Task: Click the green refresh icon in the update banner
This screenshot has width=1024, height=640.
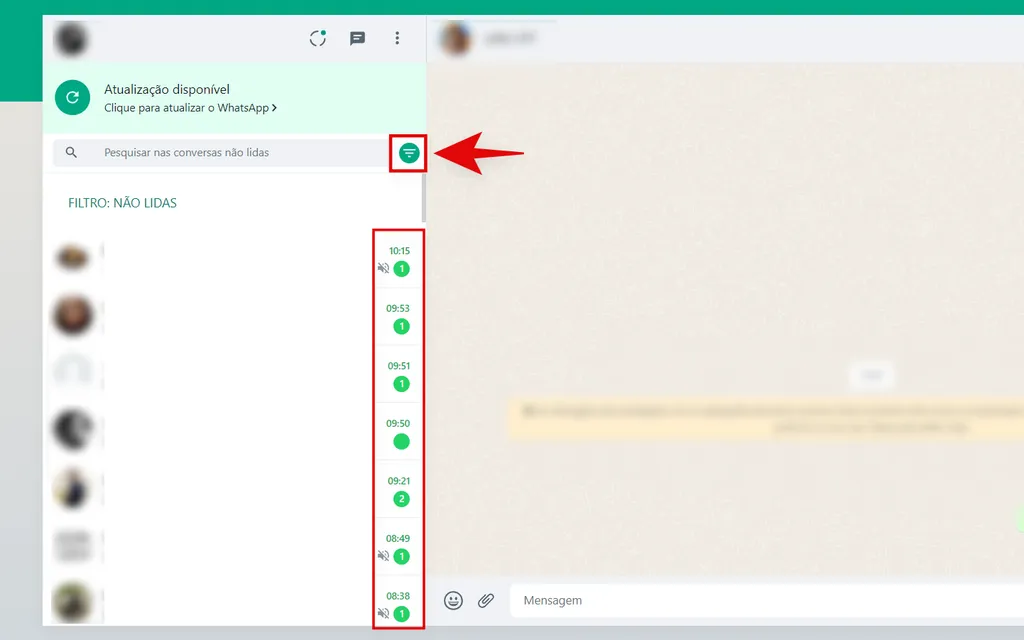Action: pos(71,97)
